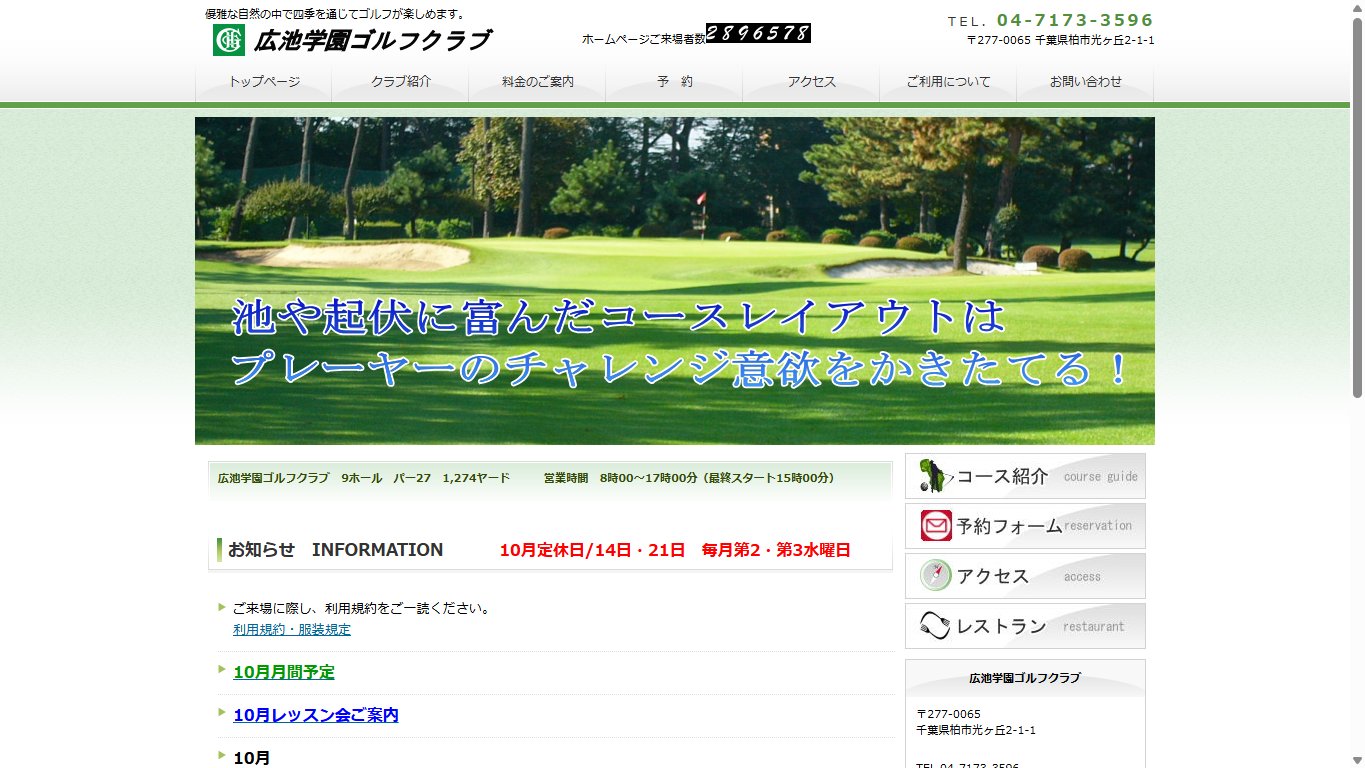Click the golfer icon beside コース紹介

tap(936, 476)
